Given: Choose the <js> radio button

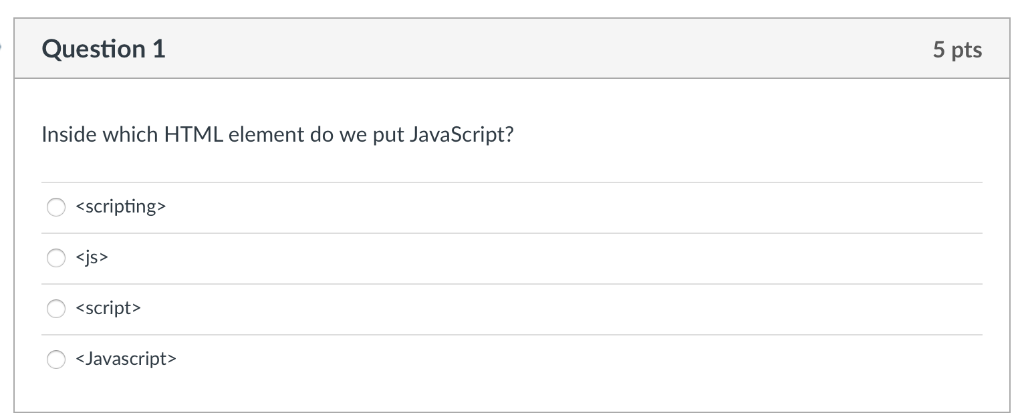Looking at the screenshot, I should pyautogui.click(x=56, y=258).
